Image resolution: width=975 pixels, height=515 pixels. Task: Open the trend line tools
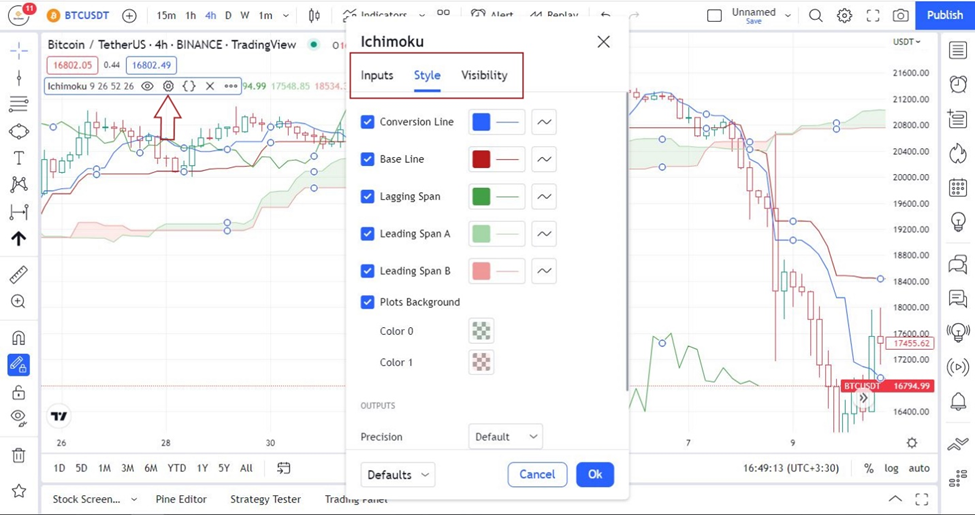point(19,78)
